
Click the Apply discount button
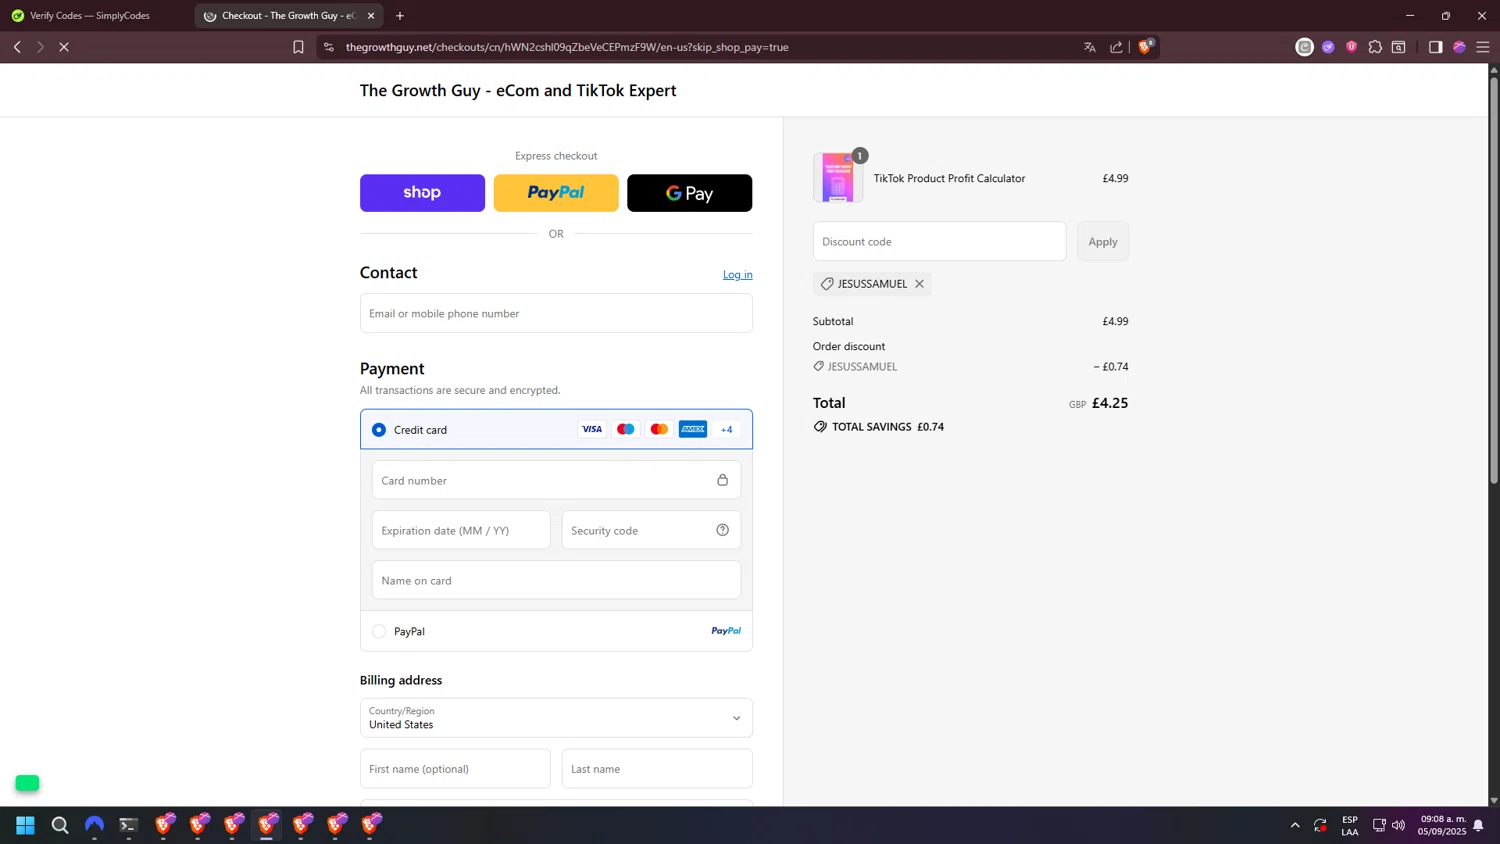pyautogui.click(x=1103, y=241)
